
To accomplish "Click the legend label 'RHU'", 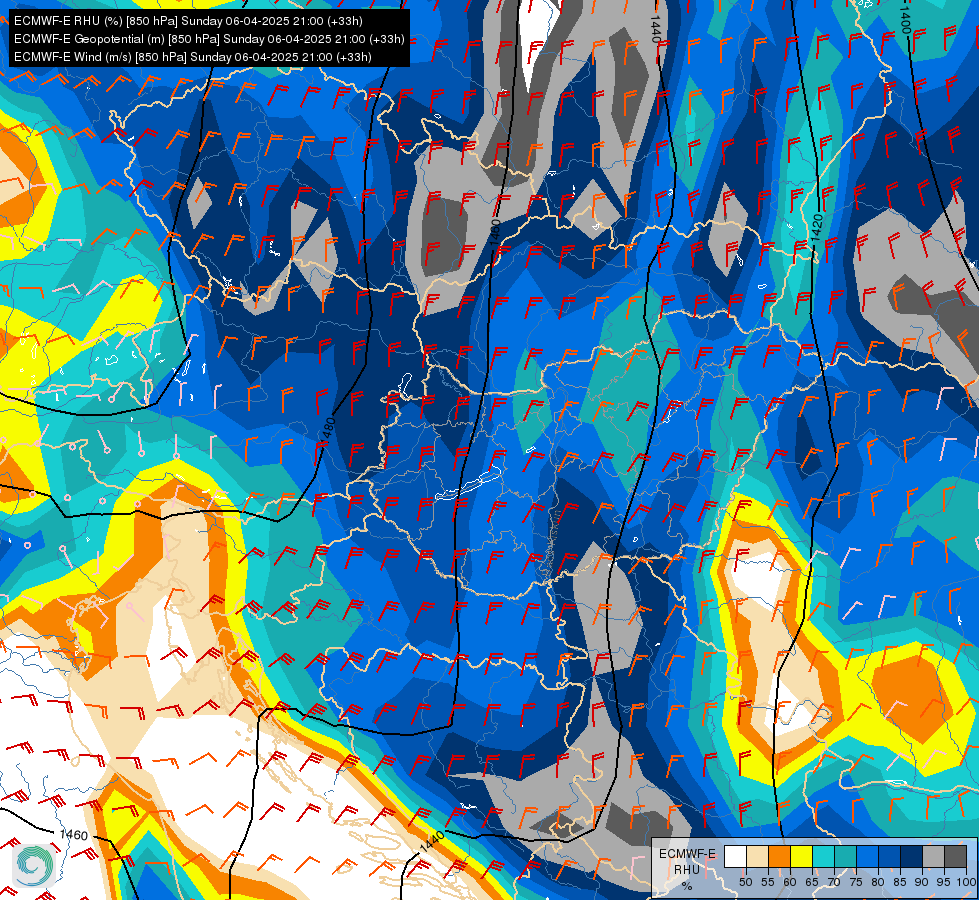I will (x=687, y=869).
